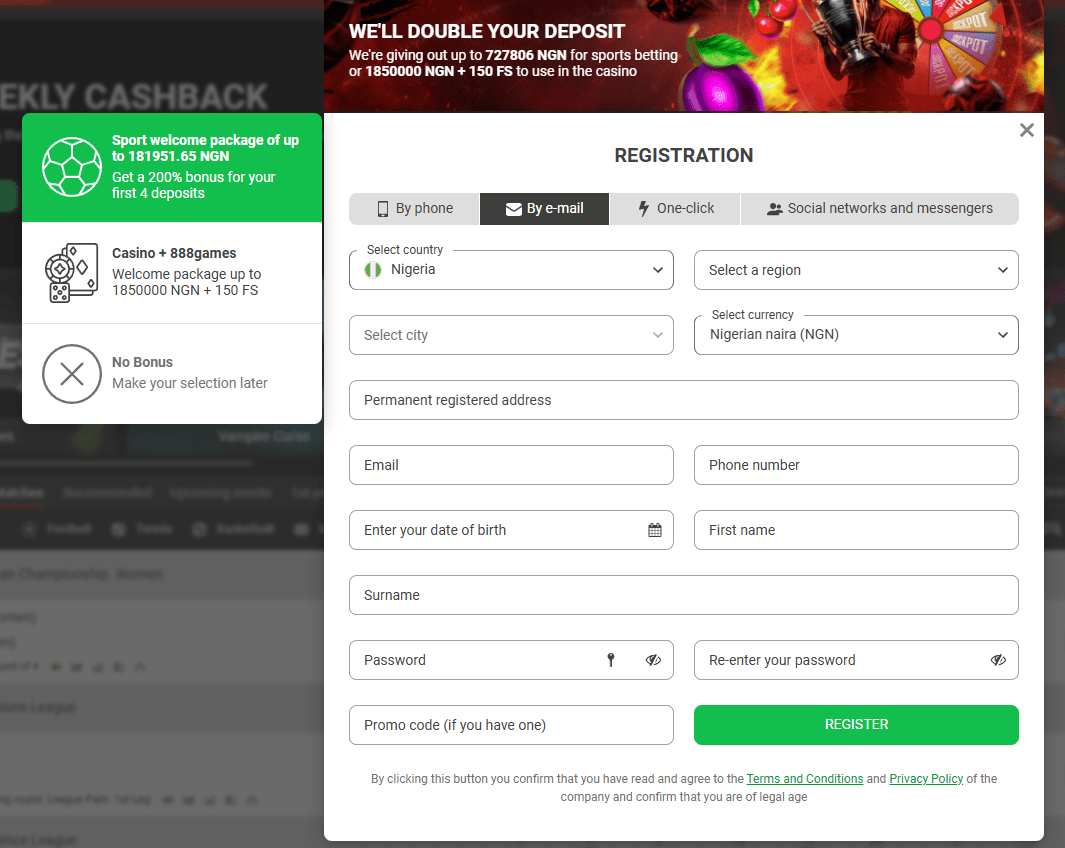The width and height of the screenshot is (1065, 848).
Task: Reveal the Re-enter your password text
Action: click(x=998, y=660)
